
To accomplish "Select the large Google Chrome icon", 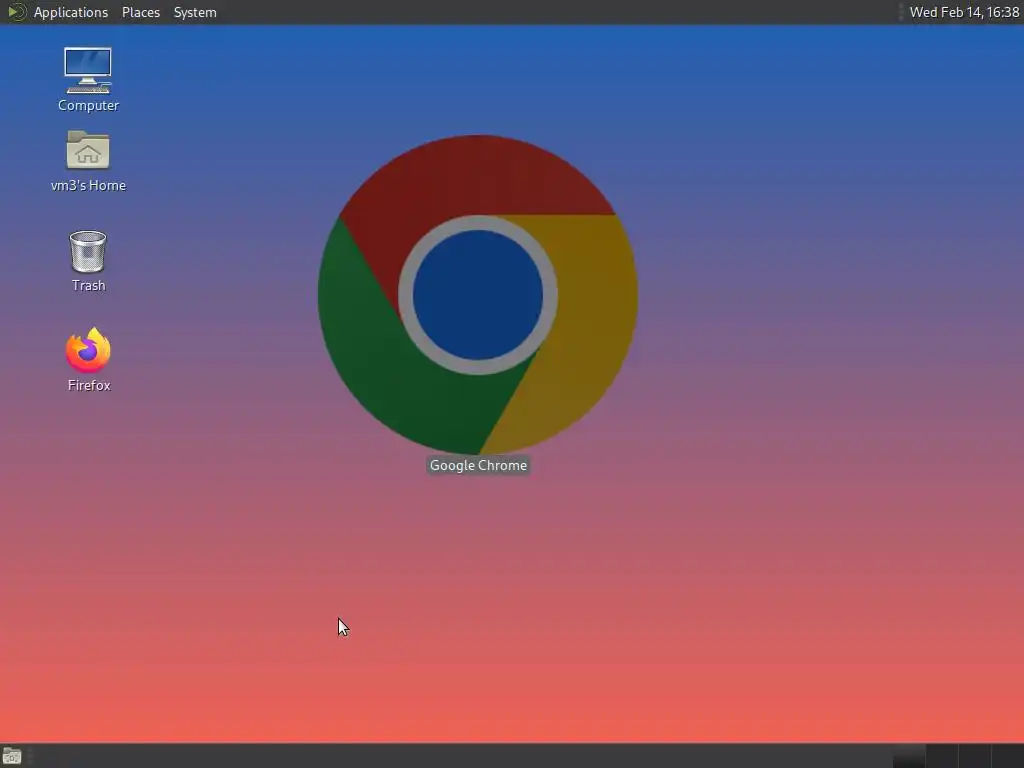I will 478,295.
